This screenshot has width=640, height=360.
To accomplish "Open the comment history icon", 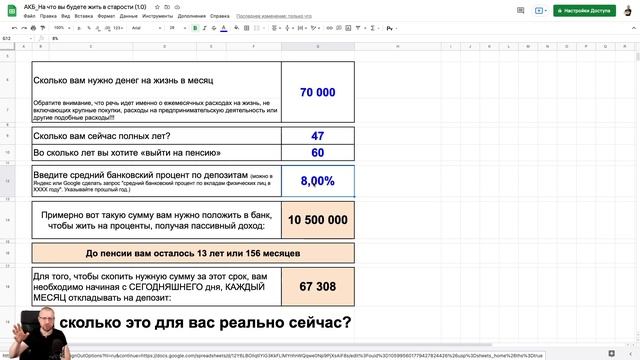I will click(520, 11).
